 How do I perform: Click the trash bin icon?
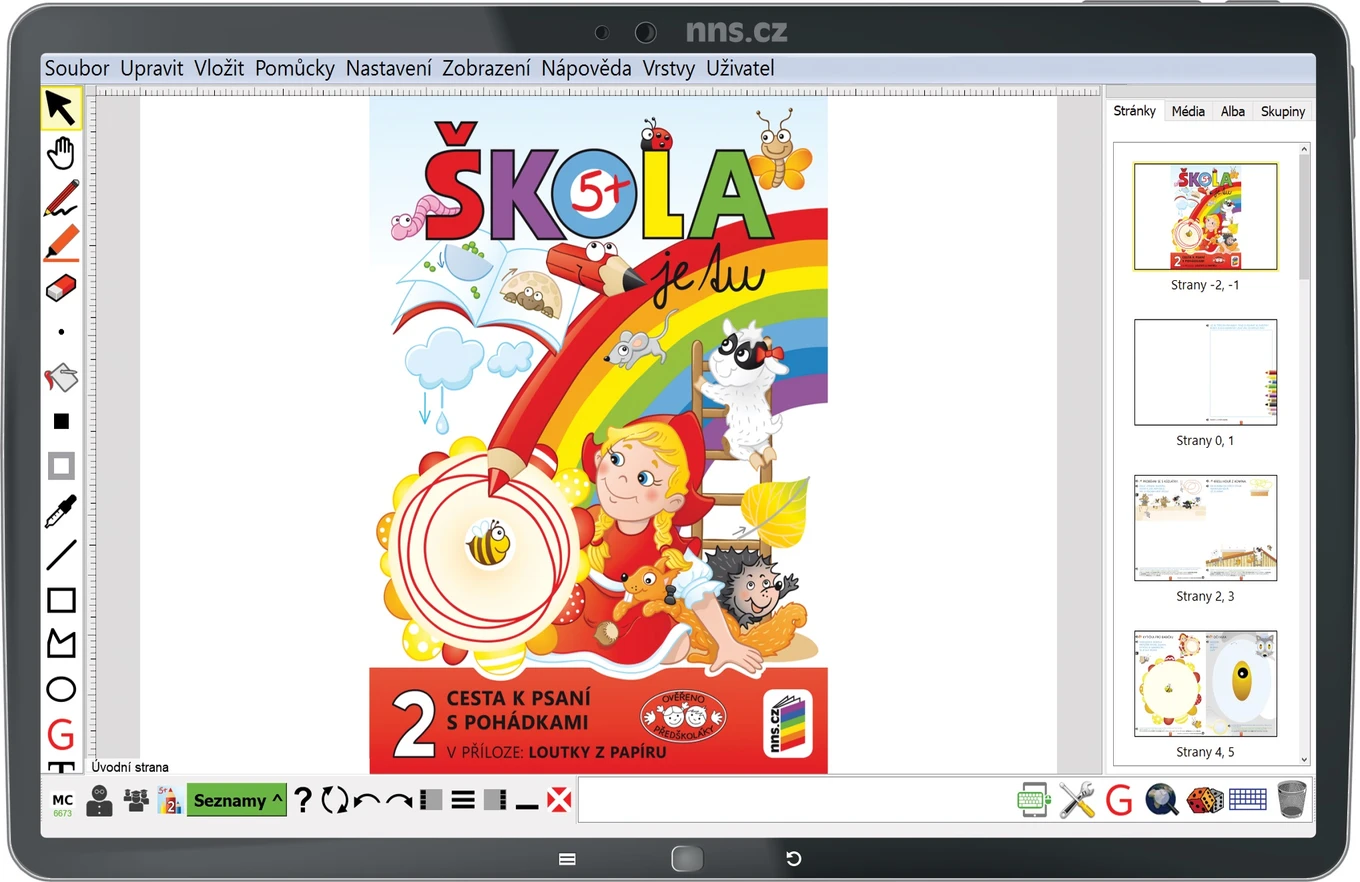pos(1292,800)
